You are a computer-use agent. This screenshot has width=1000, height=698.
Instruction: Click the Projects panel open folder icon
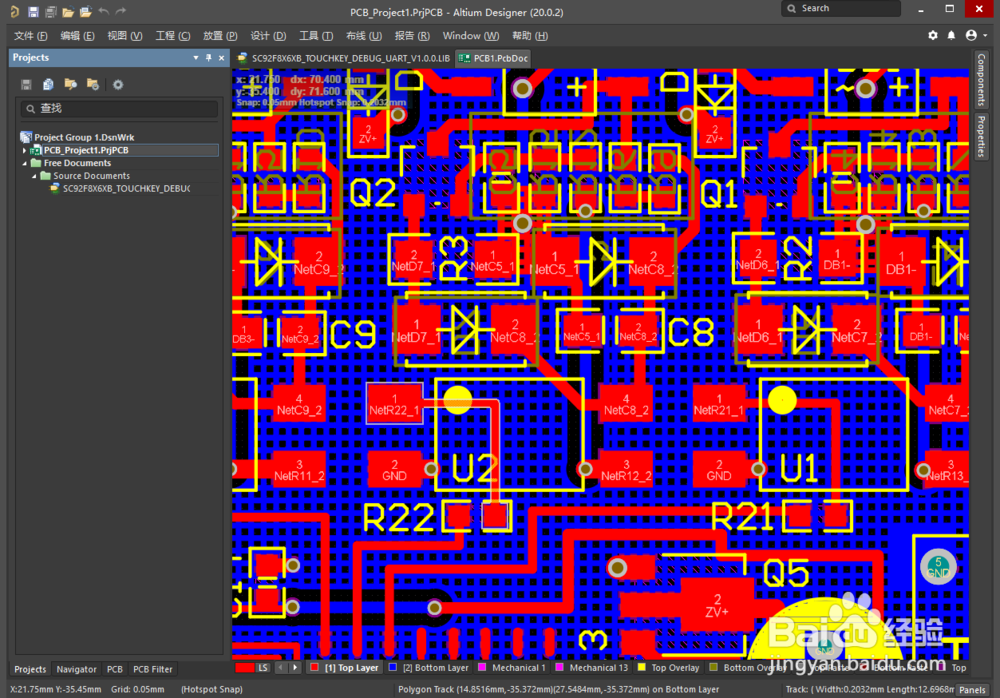coord(70,84)
